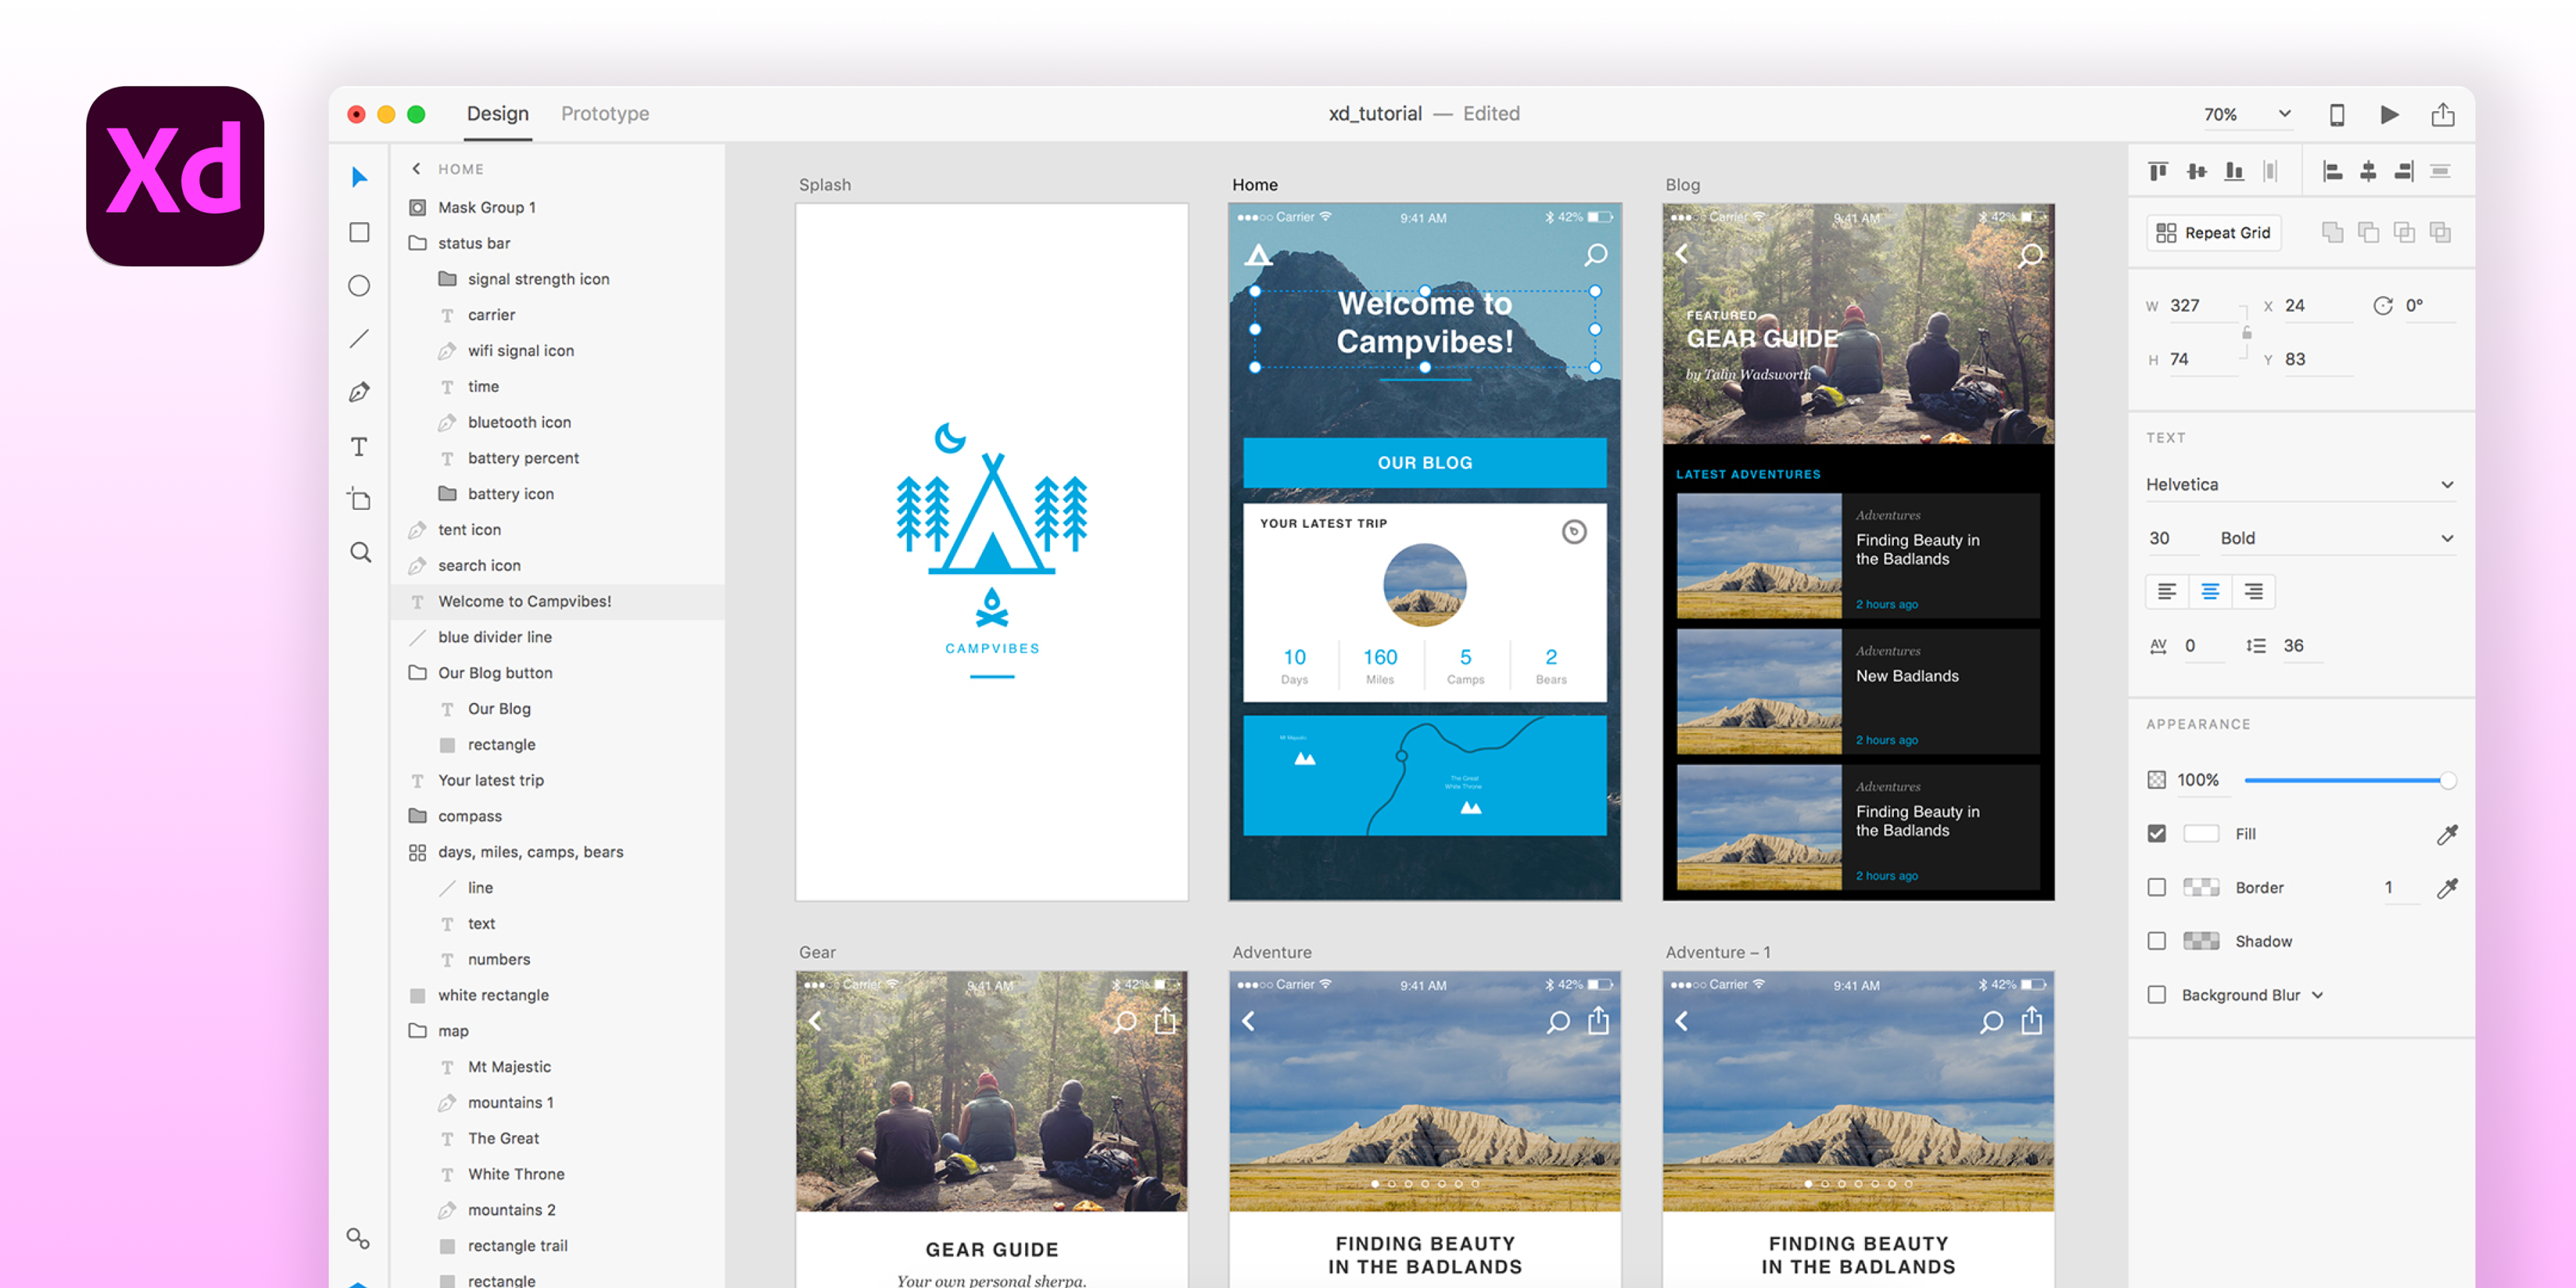Viewport: 2576px width, 1288px height.
Task: Align selection to left edge
Action: point(2333,172)
